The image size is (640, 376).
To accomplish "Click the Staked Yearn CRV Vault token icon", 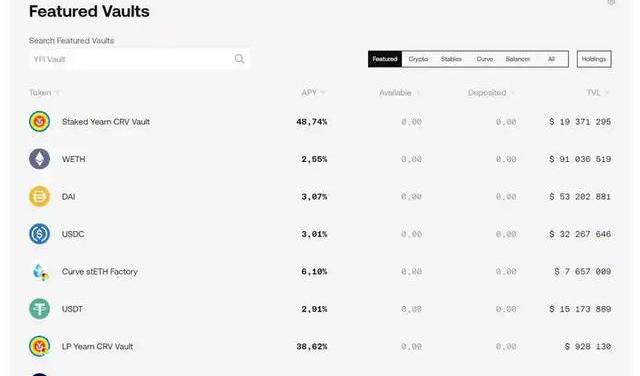I will coord(40,122).
